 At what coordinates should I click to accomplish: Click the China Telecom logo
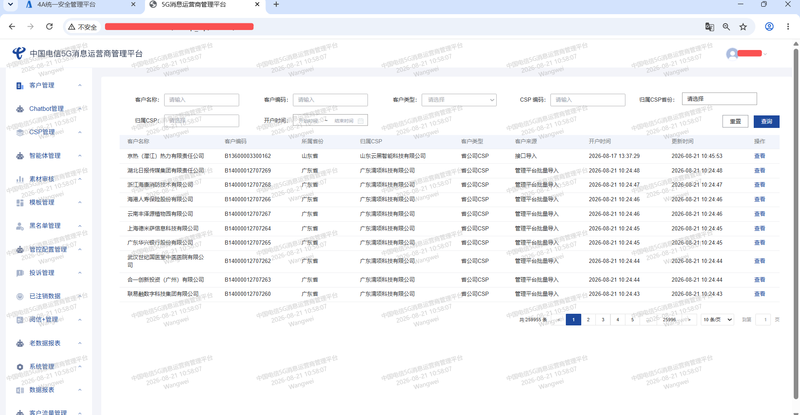pos(19,53)
